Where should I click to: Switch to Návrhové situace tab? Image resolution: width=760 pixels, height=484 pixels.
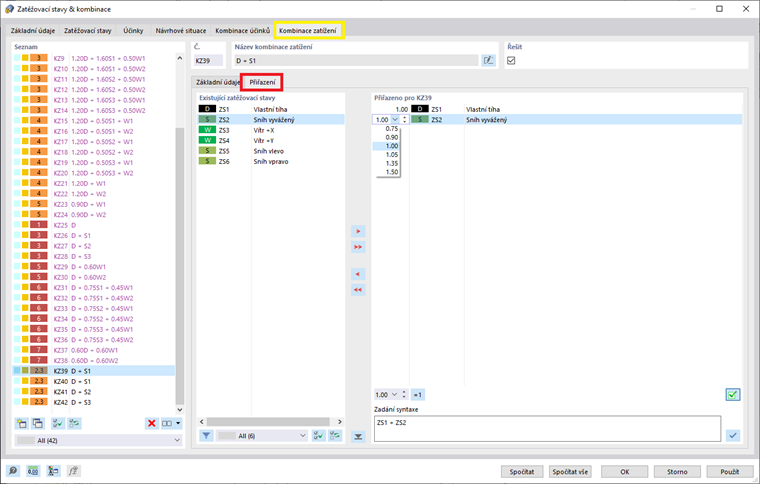(x=181, y=31)
